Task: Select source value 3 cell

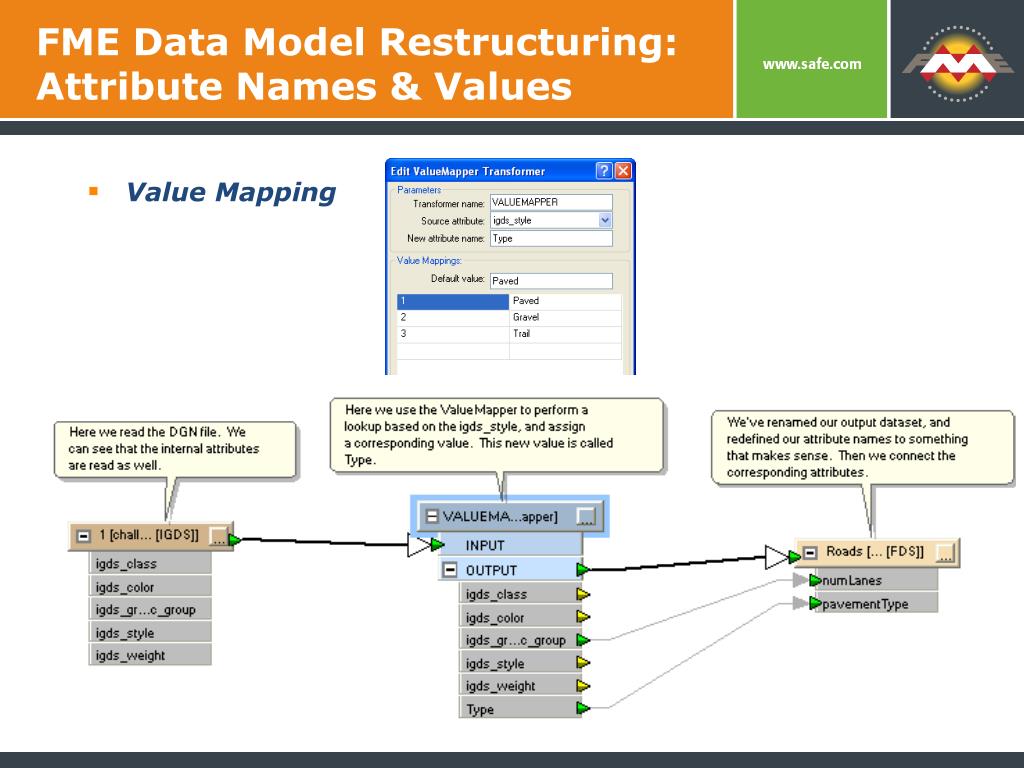Action: pyautogui.click(x=453, y=334)
